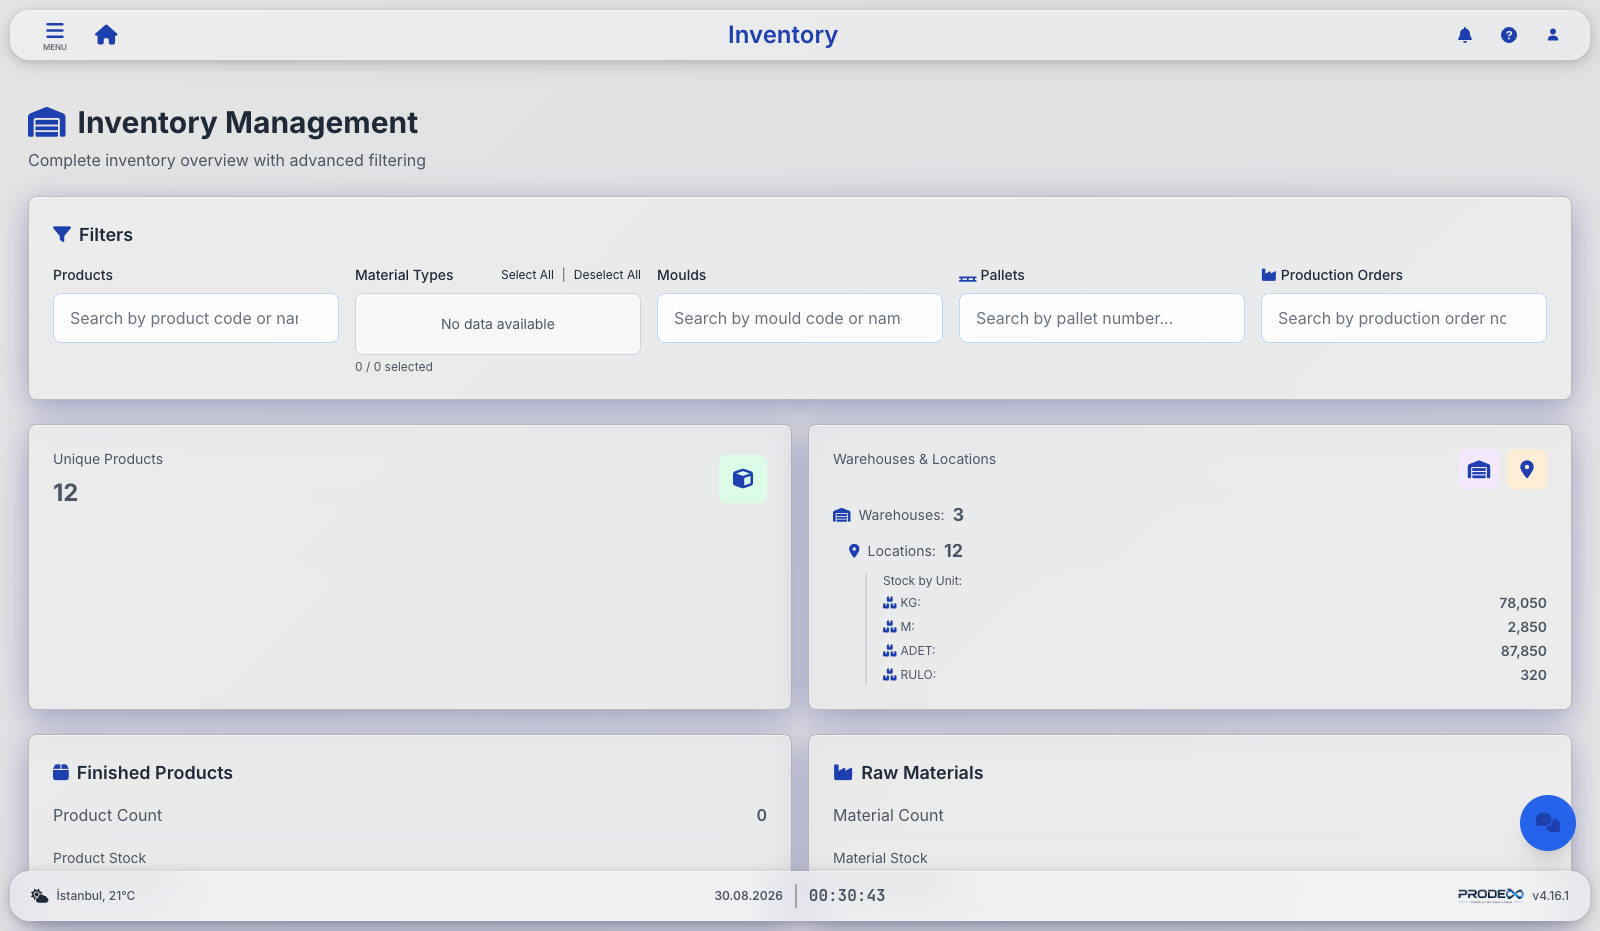Click the KG stock value 78,050
This screenshot has width=1600, height=931.
click(1523, 603)
